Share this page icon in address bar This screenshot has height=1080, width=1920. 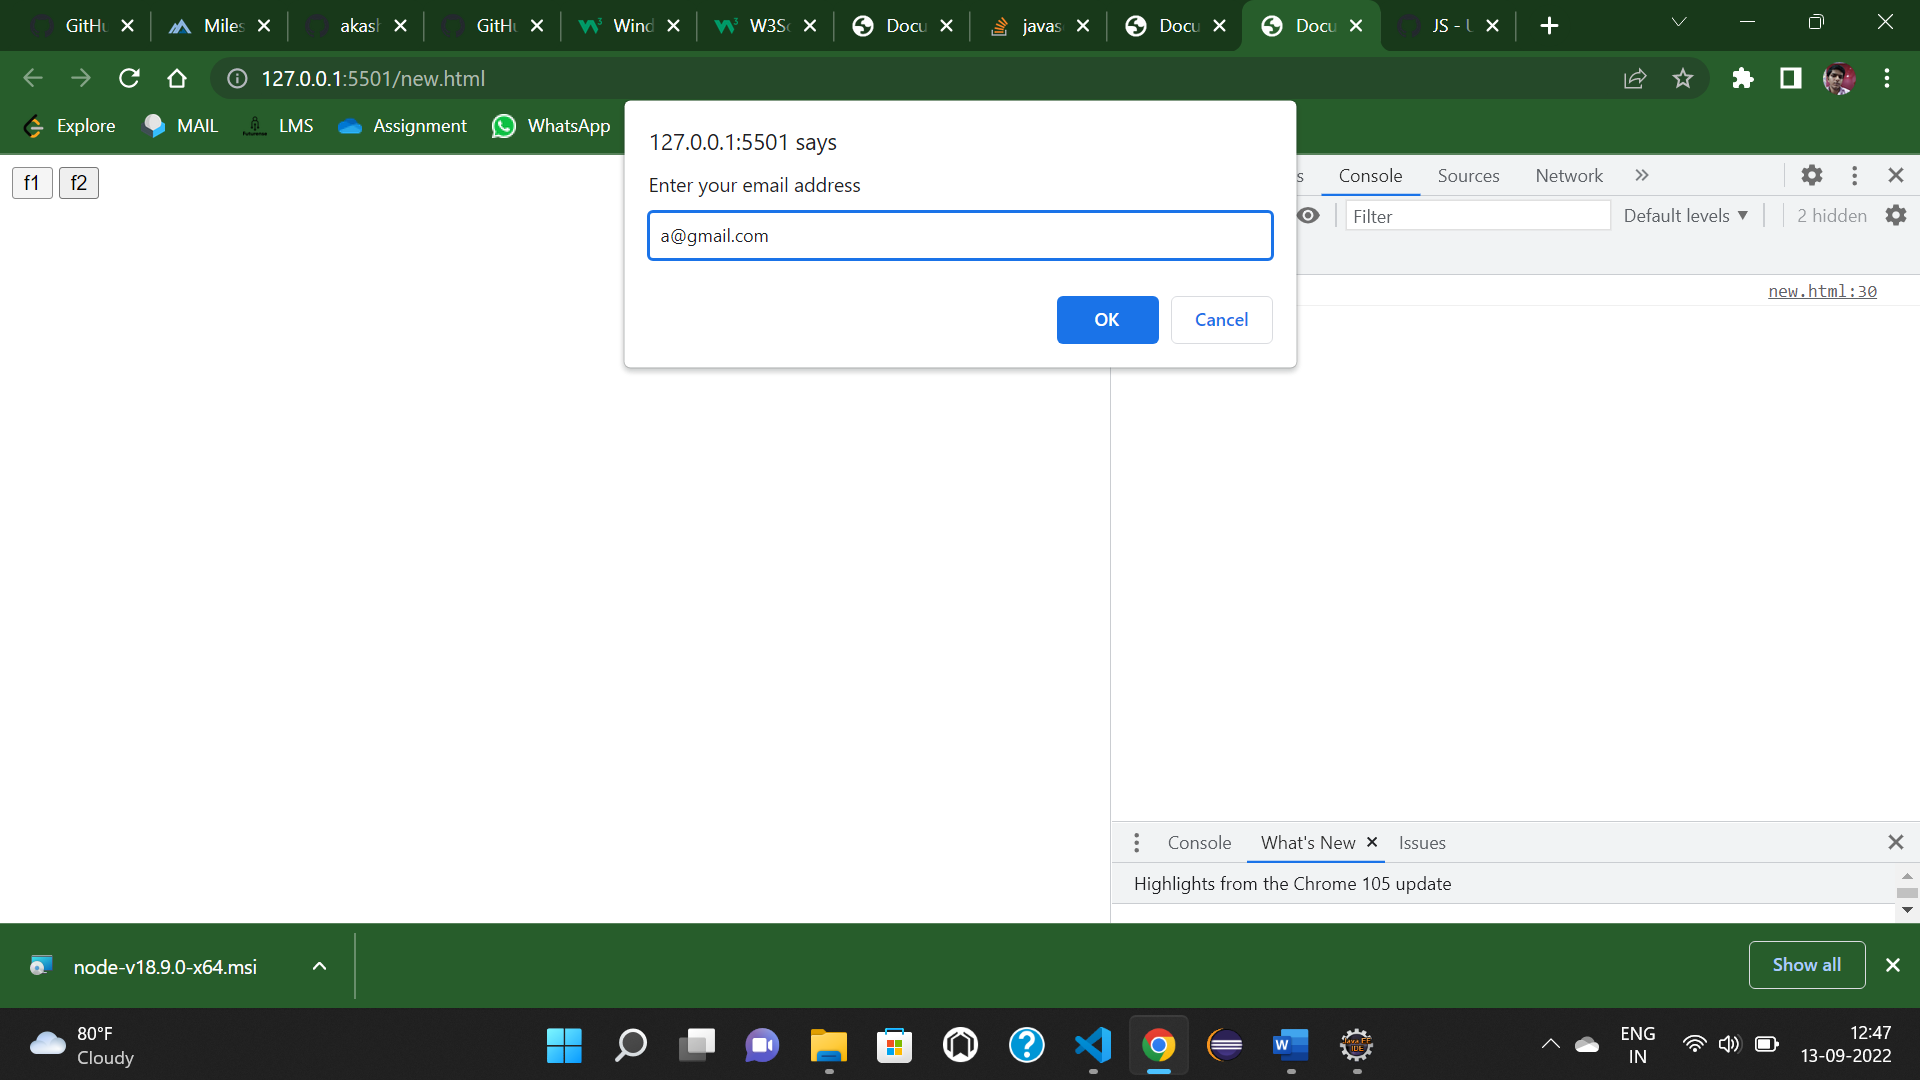[1635, 78]
